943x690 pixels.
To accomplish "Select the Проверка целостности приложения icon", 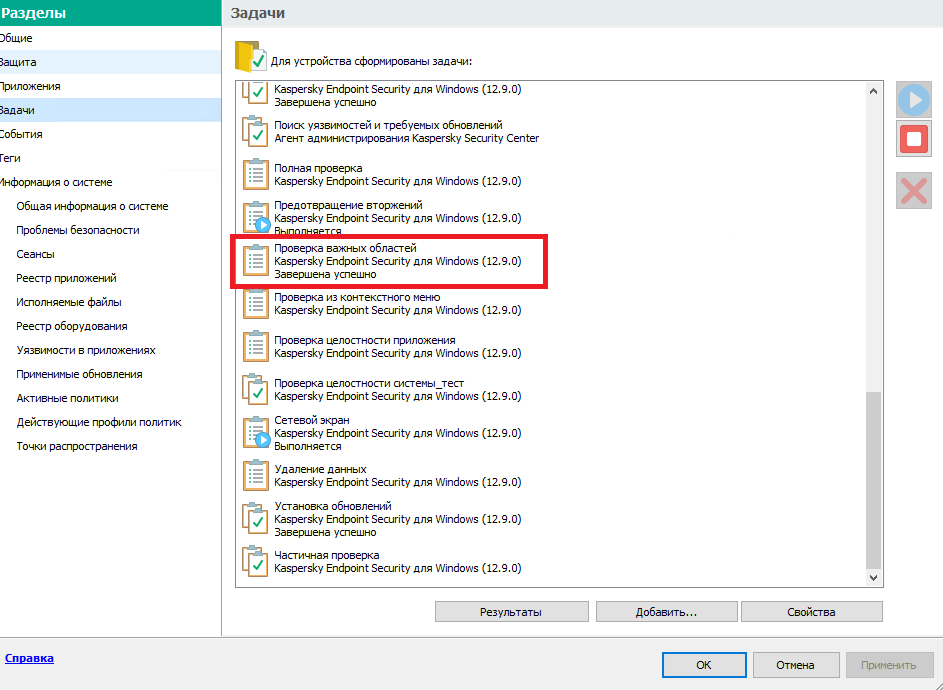I will [x=256, y=347].
